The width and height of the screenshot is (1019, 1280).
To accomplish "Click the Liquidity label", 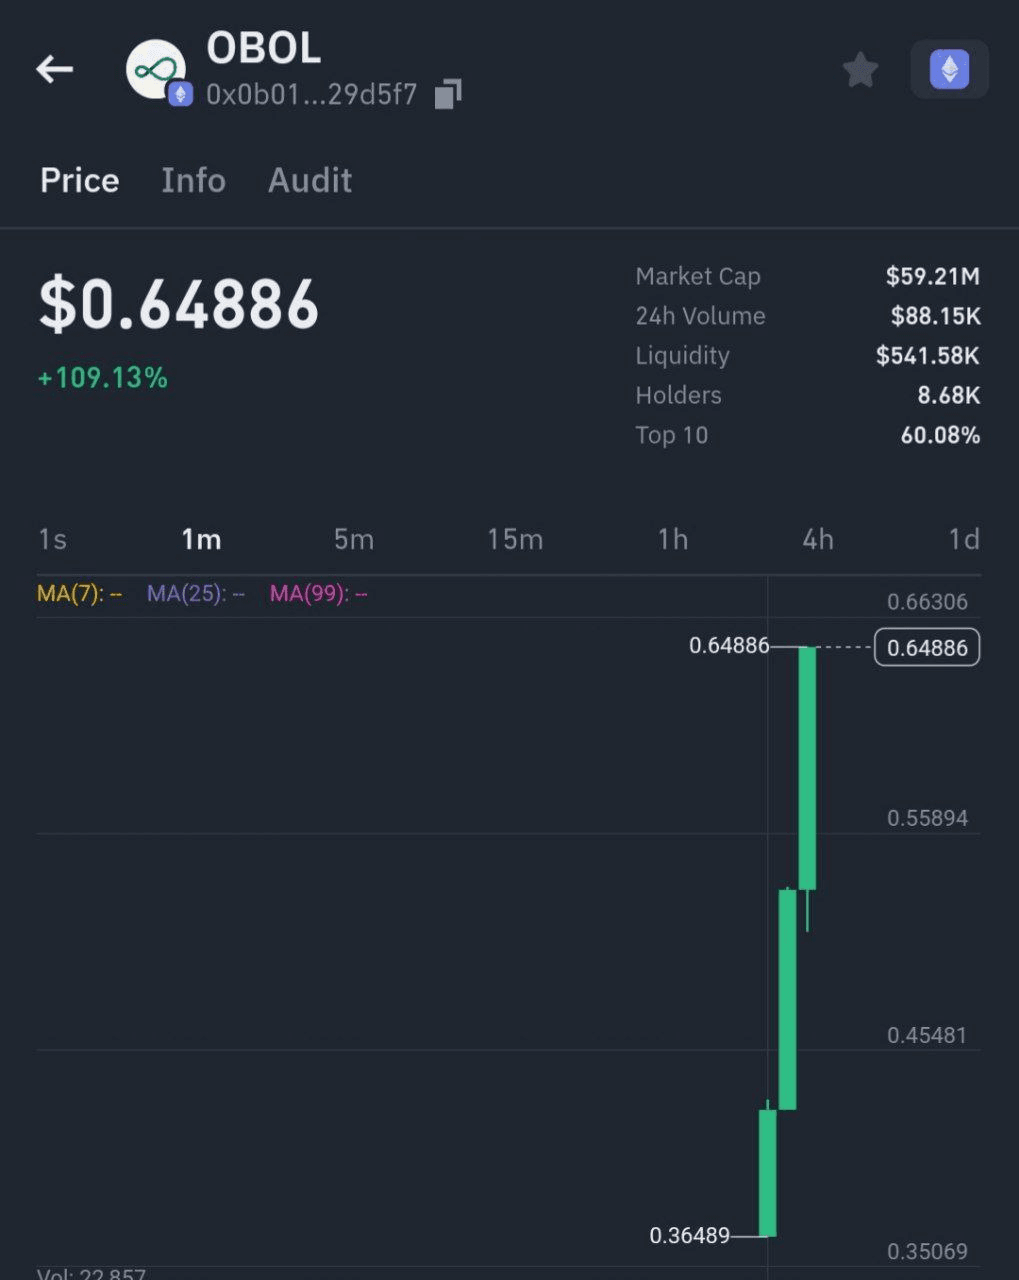I will click(x=683, y=356).
